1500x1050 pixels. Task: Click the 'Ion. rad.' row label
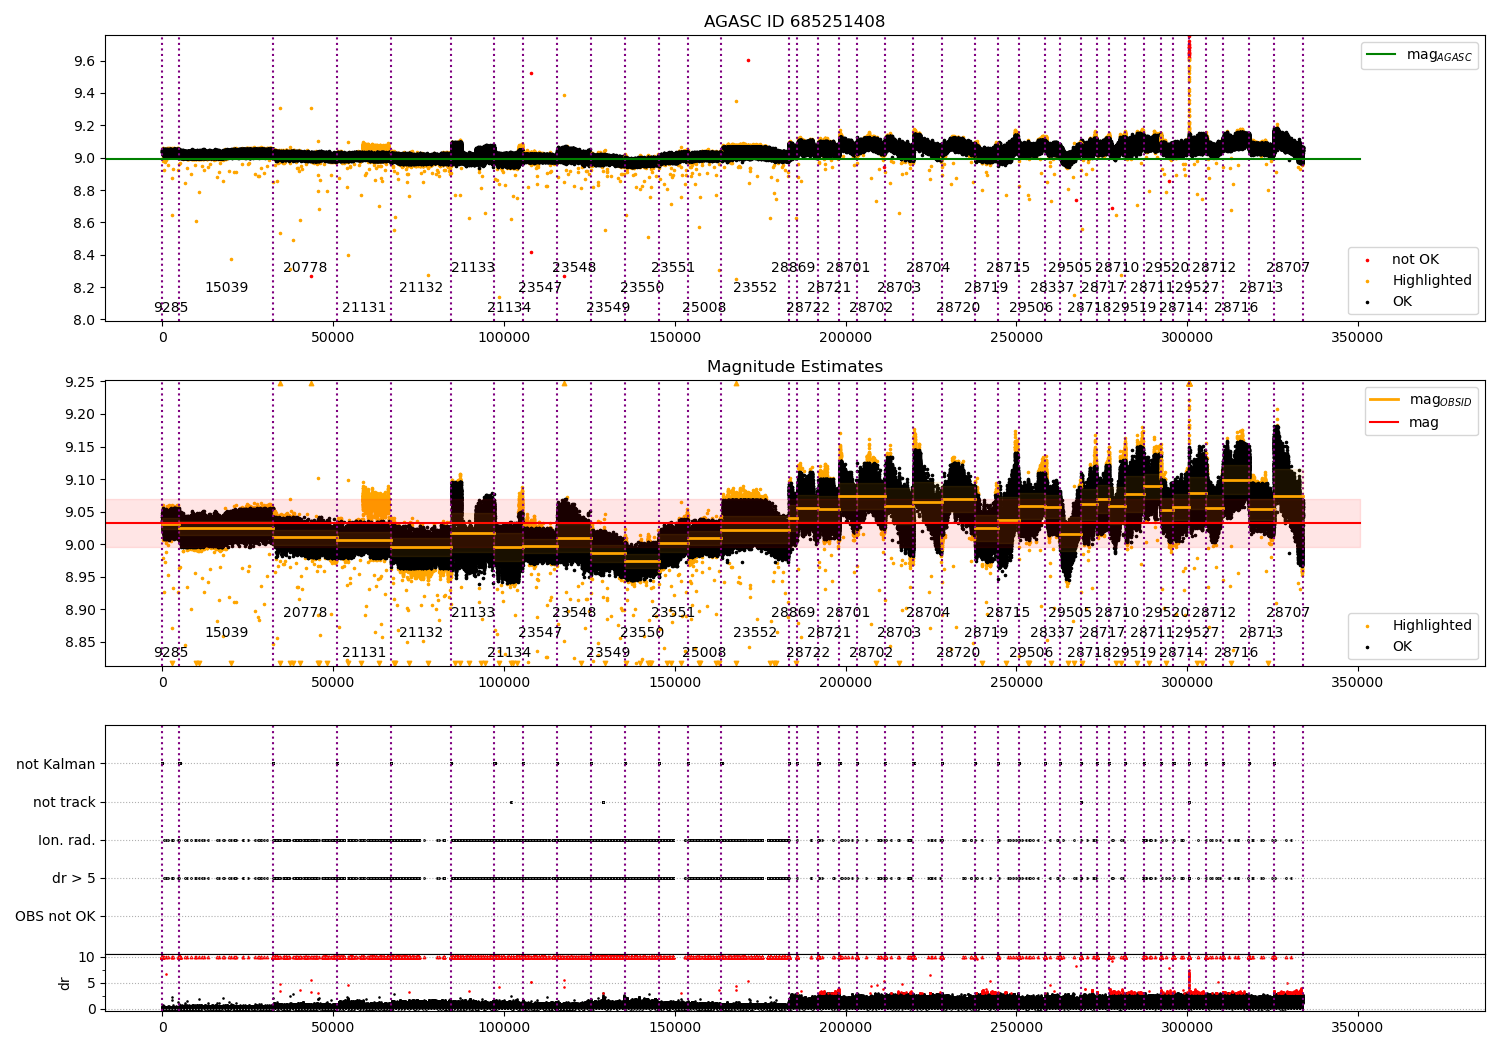(x=67, y=841)
